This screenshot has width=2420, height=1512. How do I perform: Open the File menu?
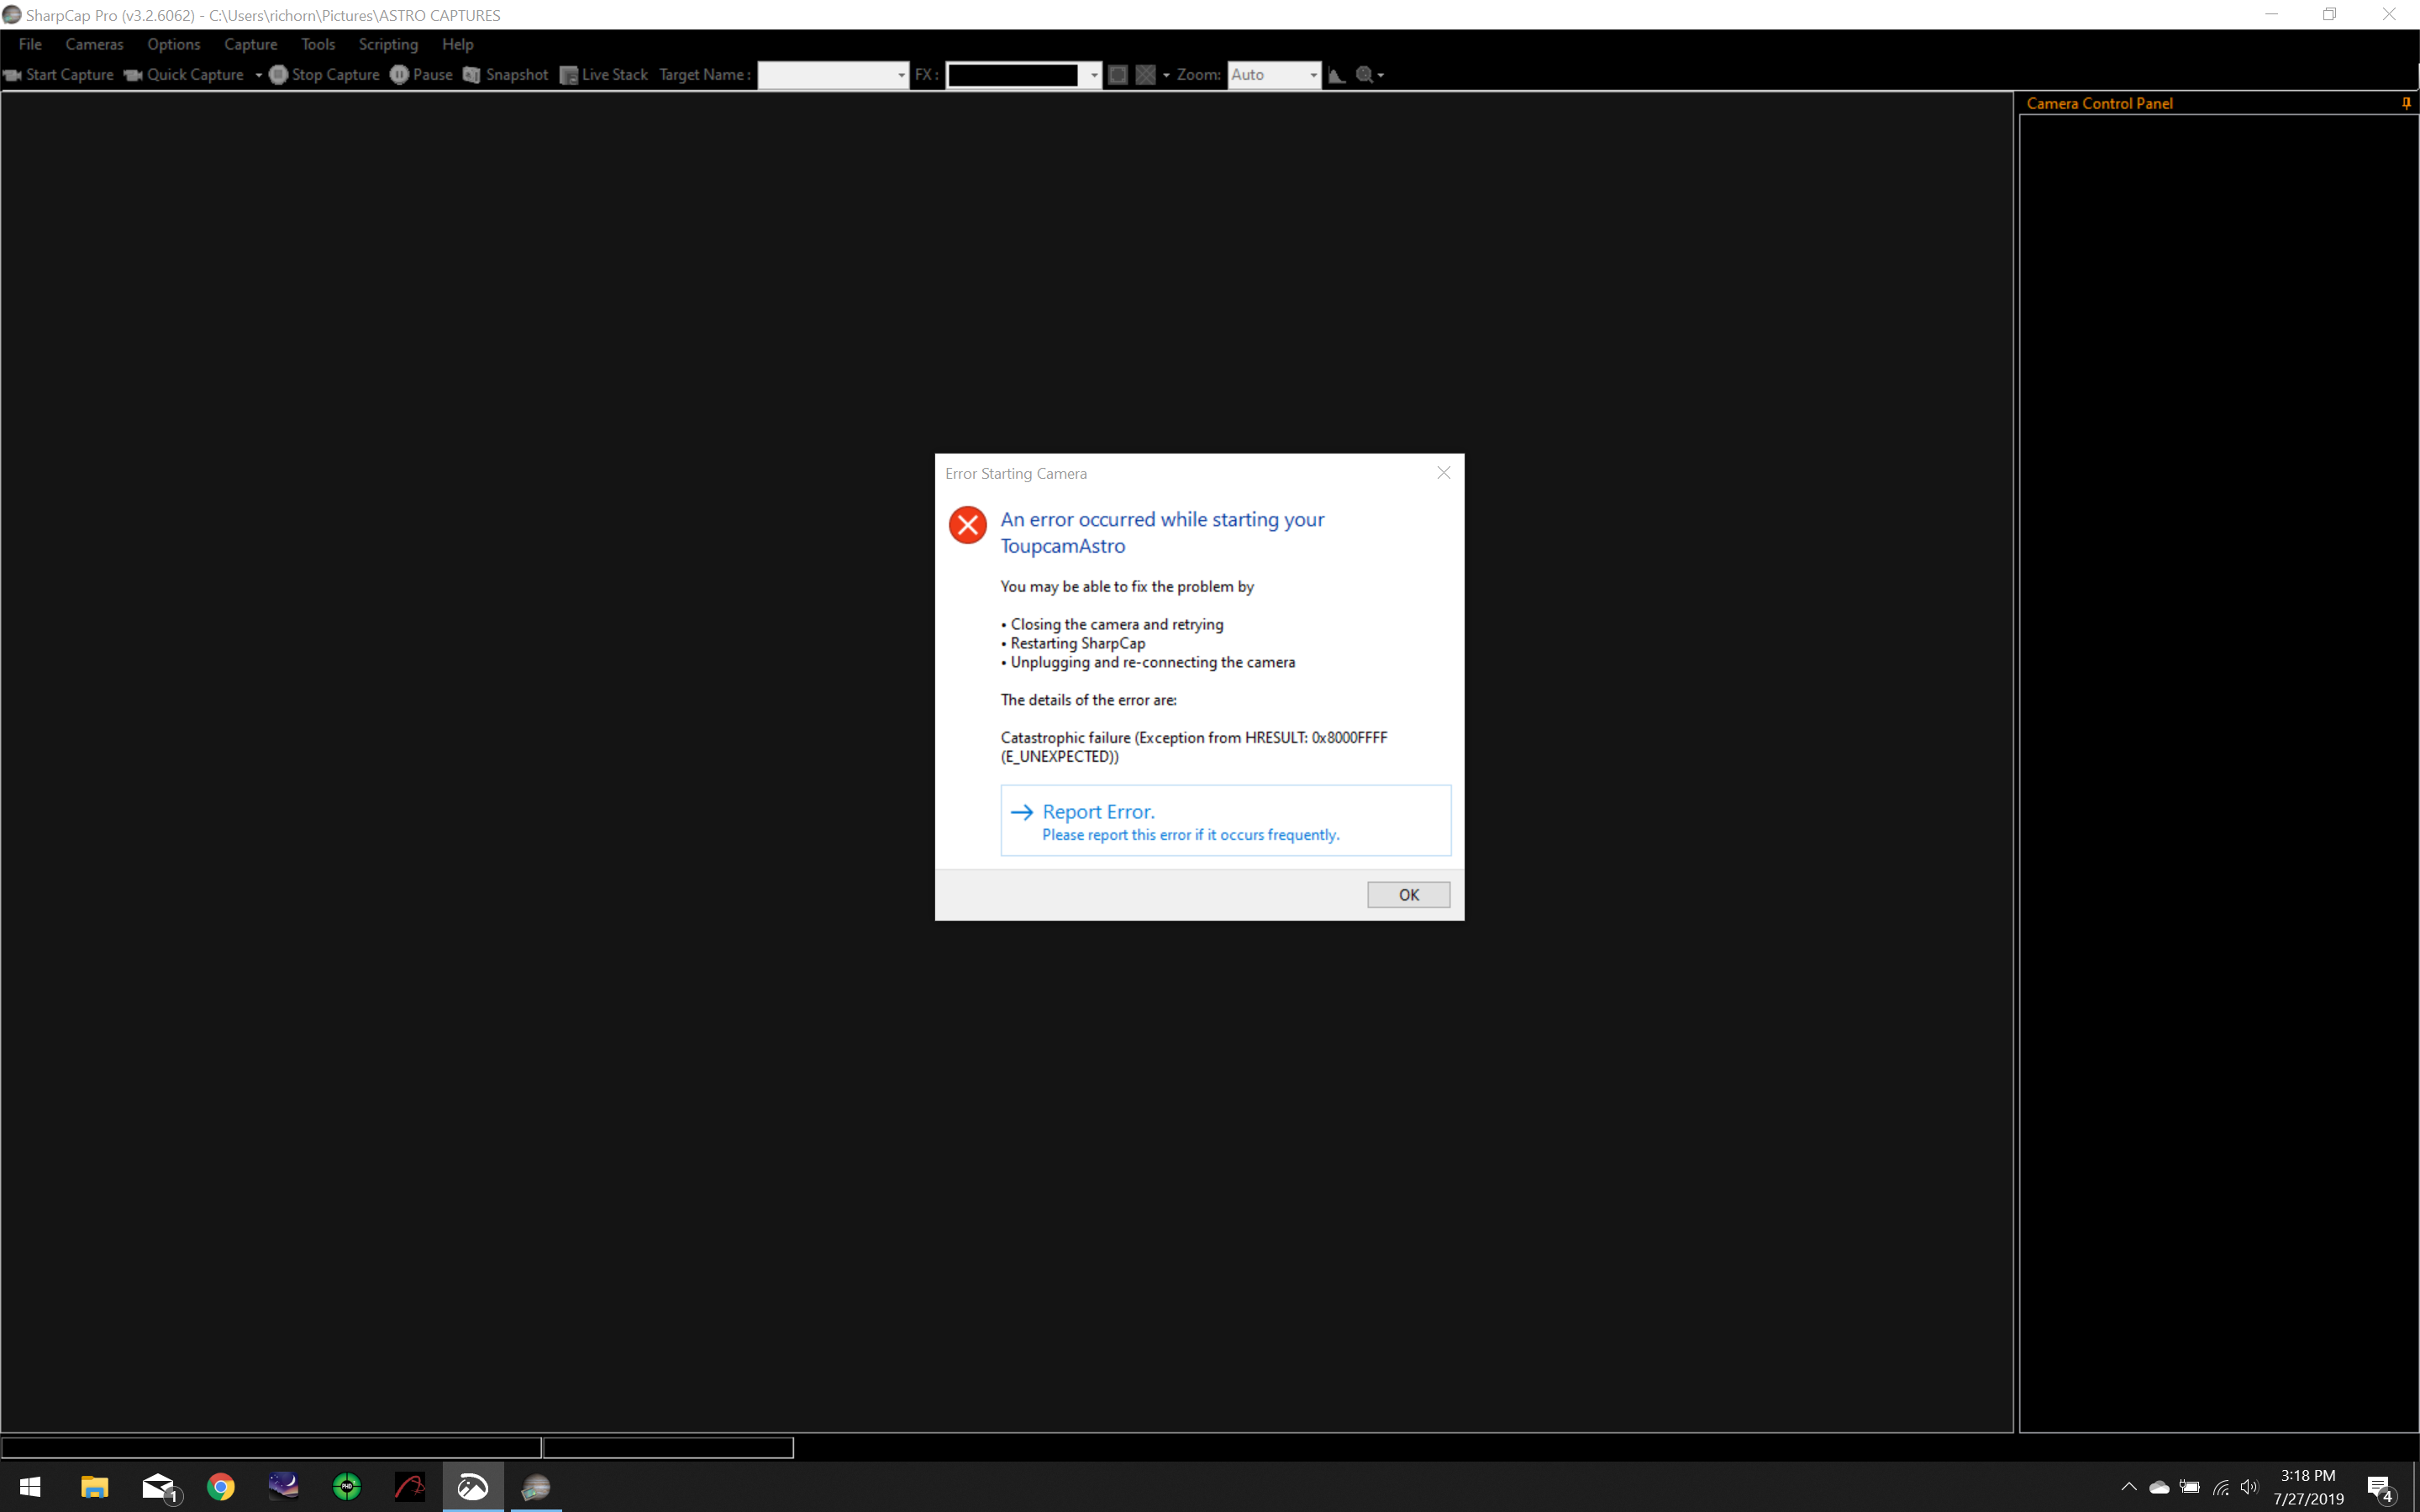[30, 44]
